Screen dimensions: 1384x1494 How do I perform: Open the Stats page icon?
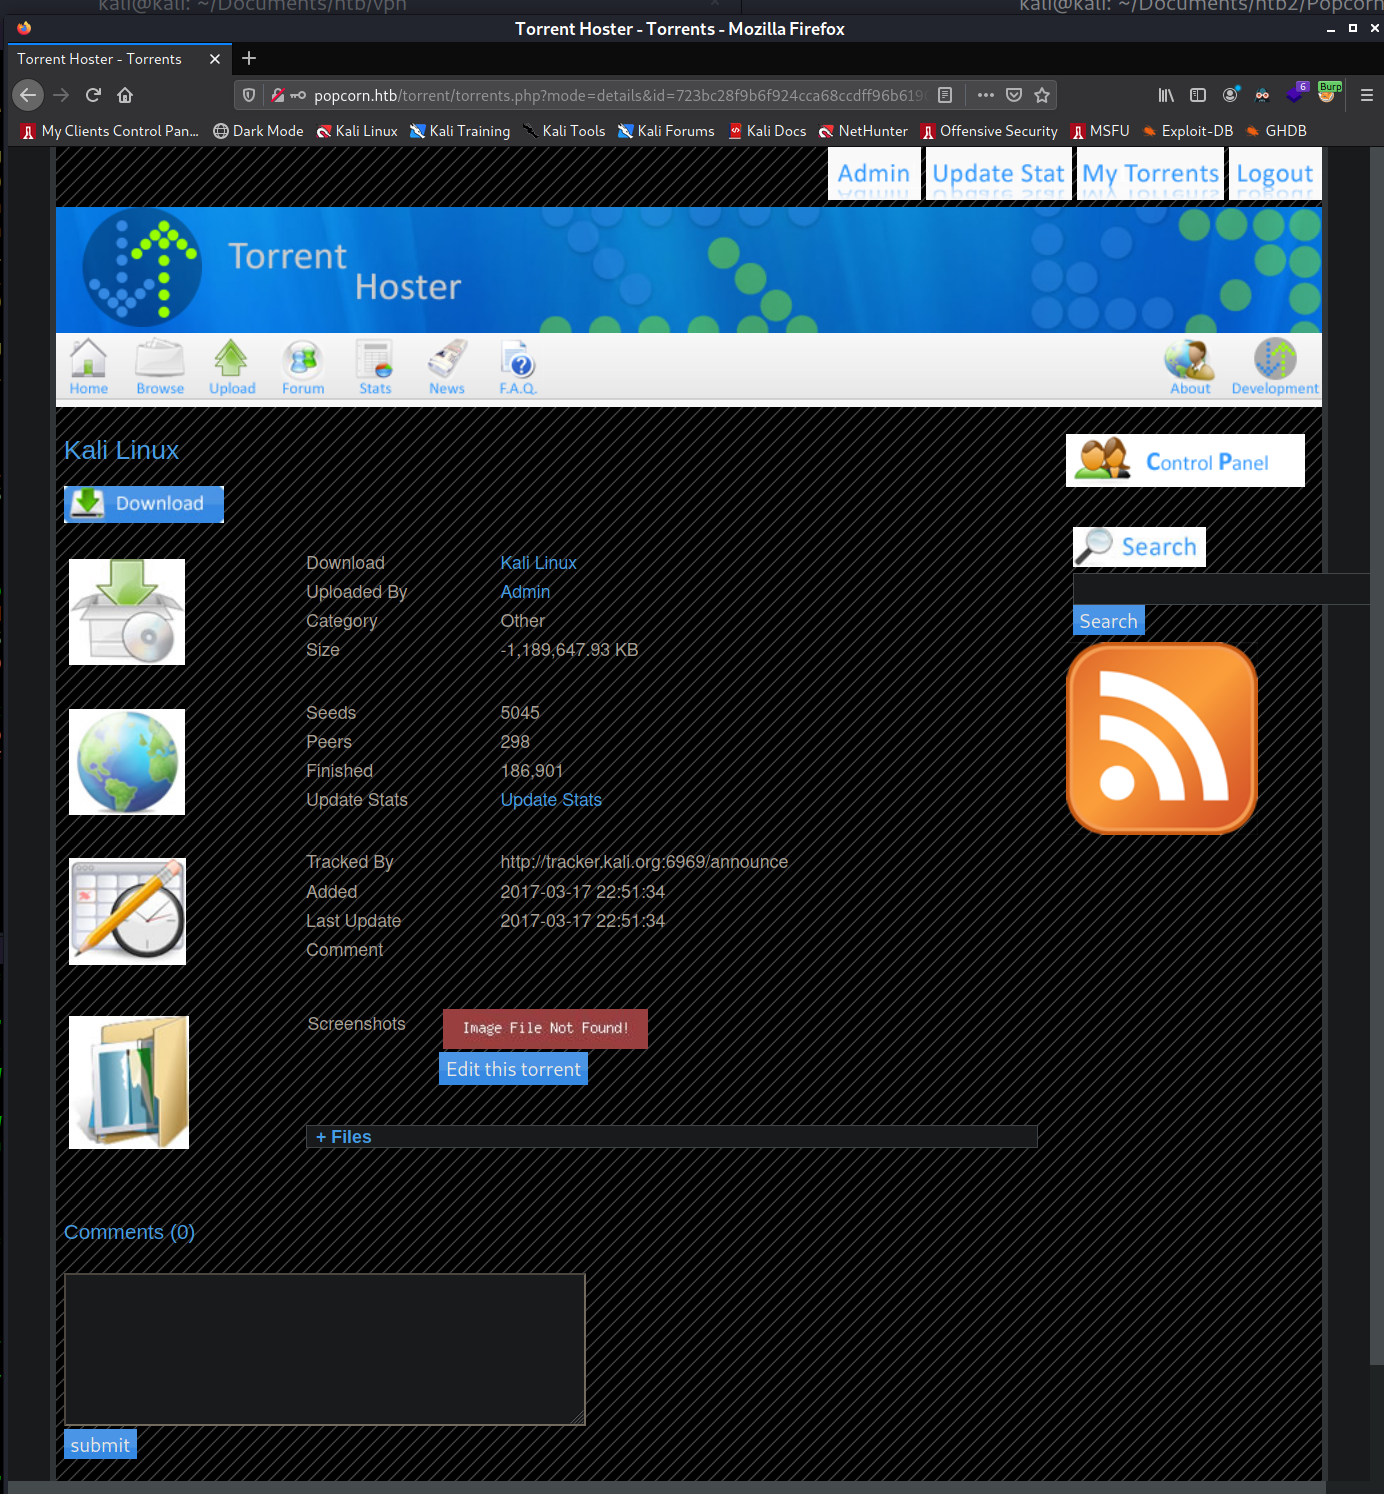[x=375, y=367]
